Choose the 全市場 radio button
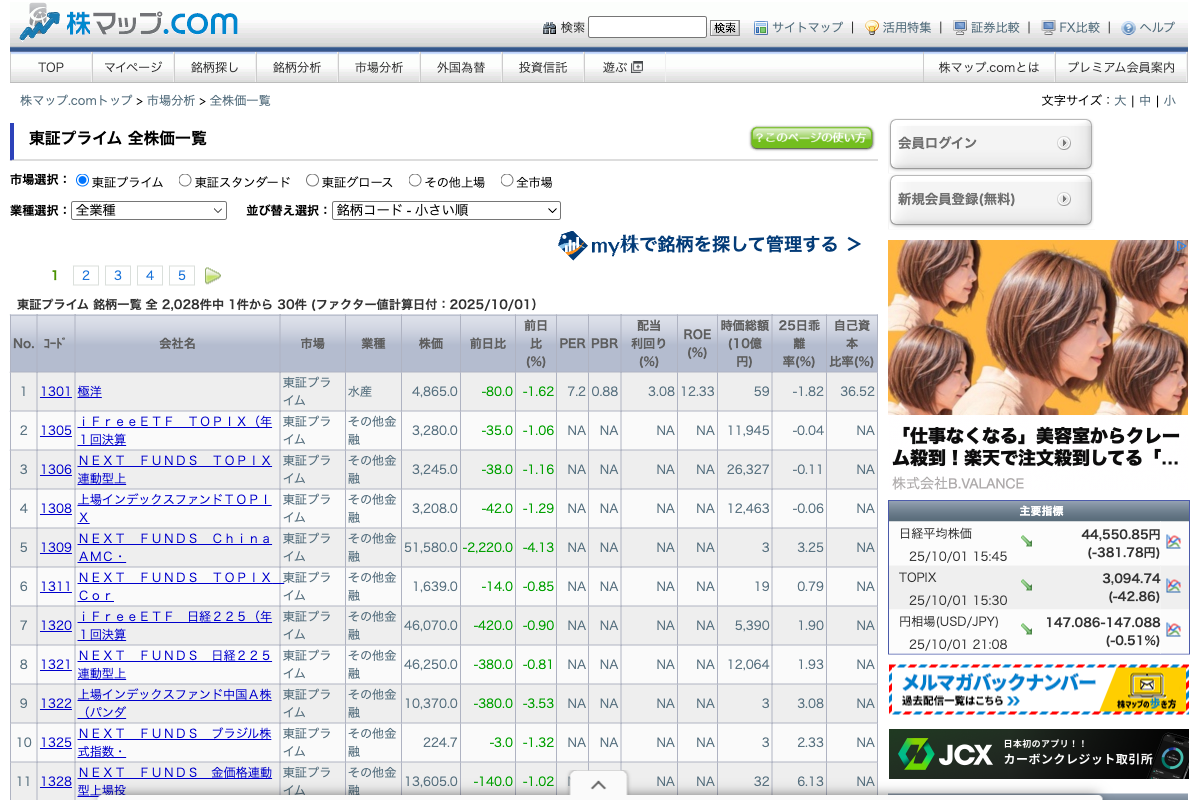The width and height of the screenshot is (1200, 800). 507,181
